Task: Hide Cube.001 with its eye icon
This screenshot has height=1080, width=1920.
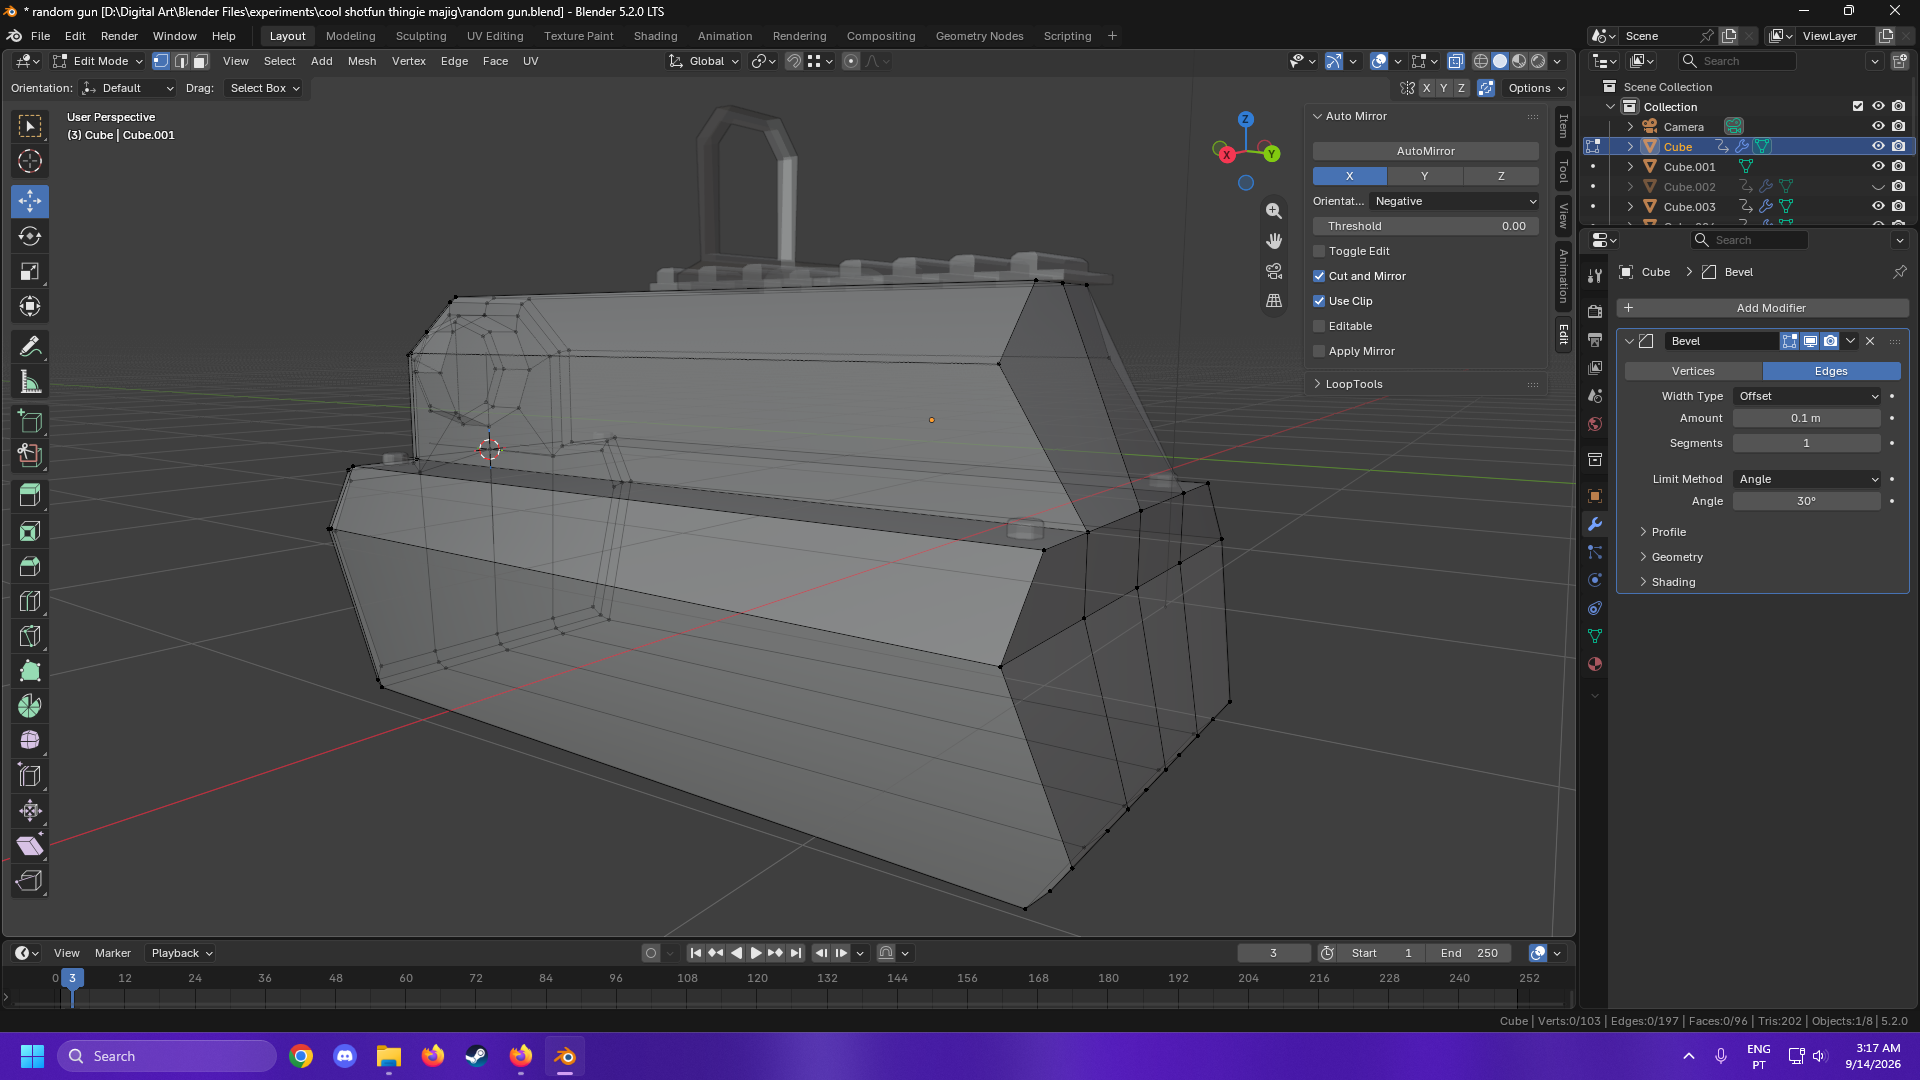Action: pos(1878,166)
